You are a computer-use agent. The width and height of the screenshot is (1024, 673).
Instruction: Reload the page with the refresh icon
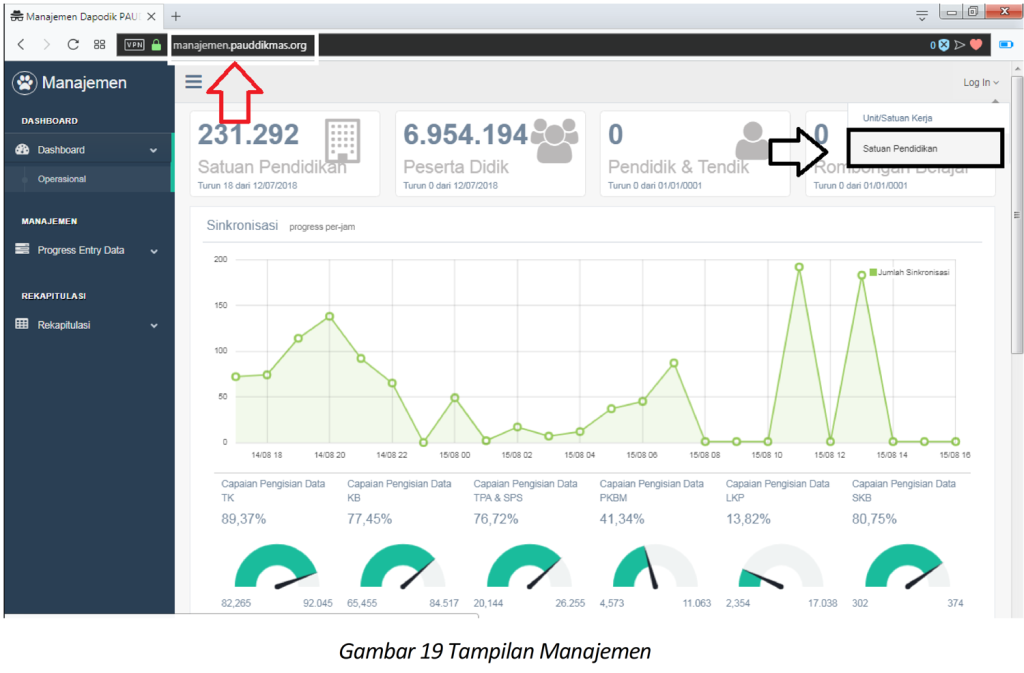pos(73,45)
